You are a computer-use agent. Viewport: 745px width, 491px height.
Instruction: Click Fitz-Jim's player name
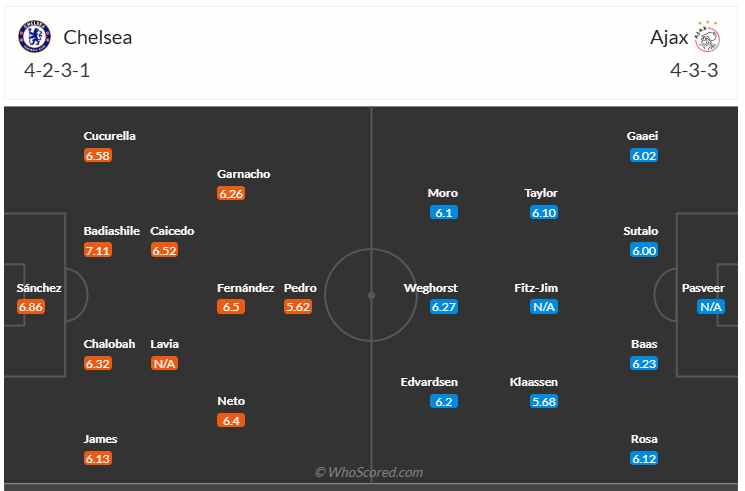tap(536, 288)
